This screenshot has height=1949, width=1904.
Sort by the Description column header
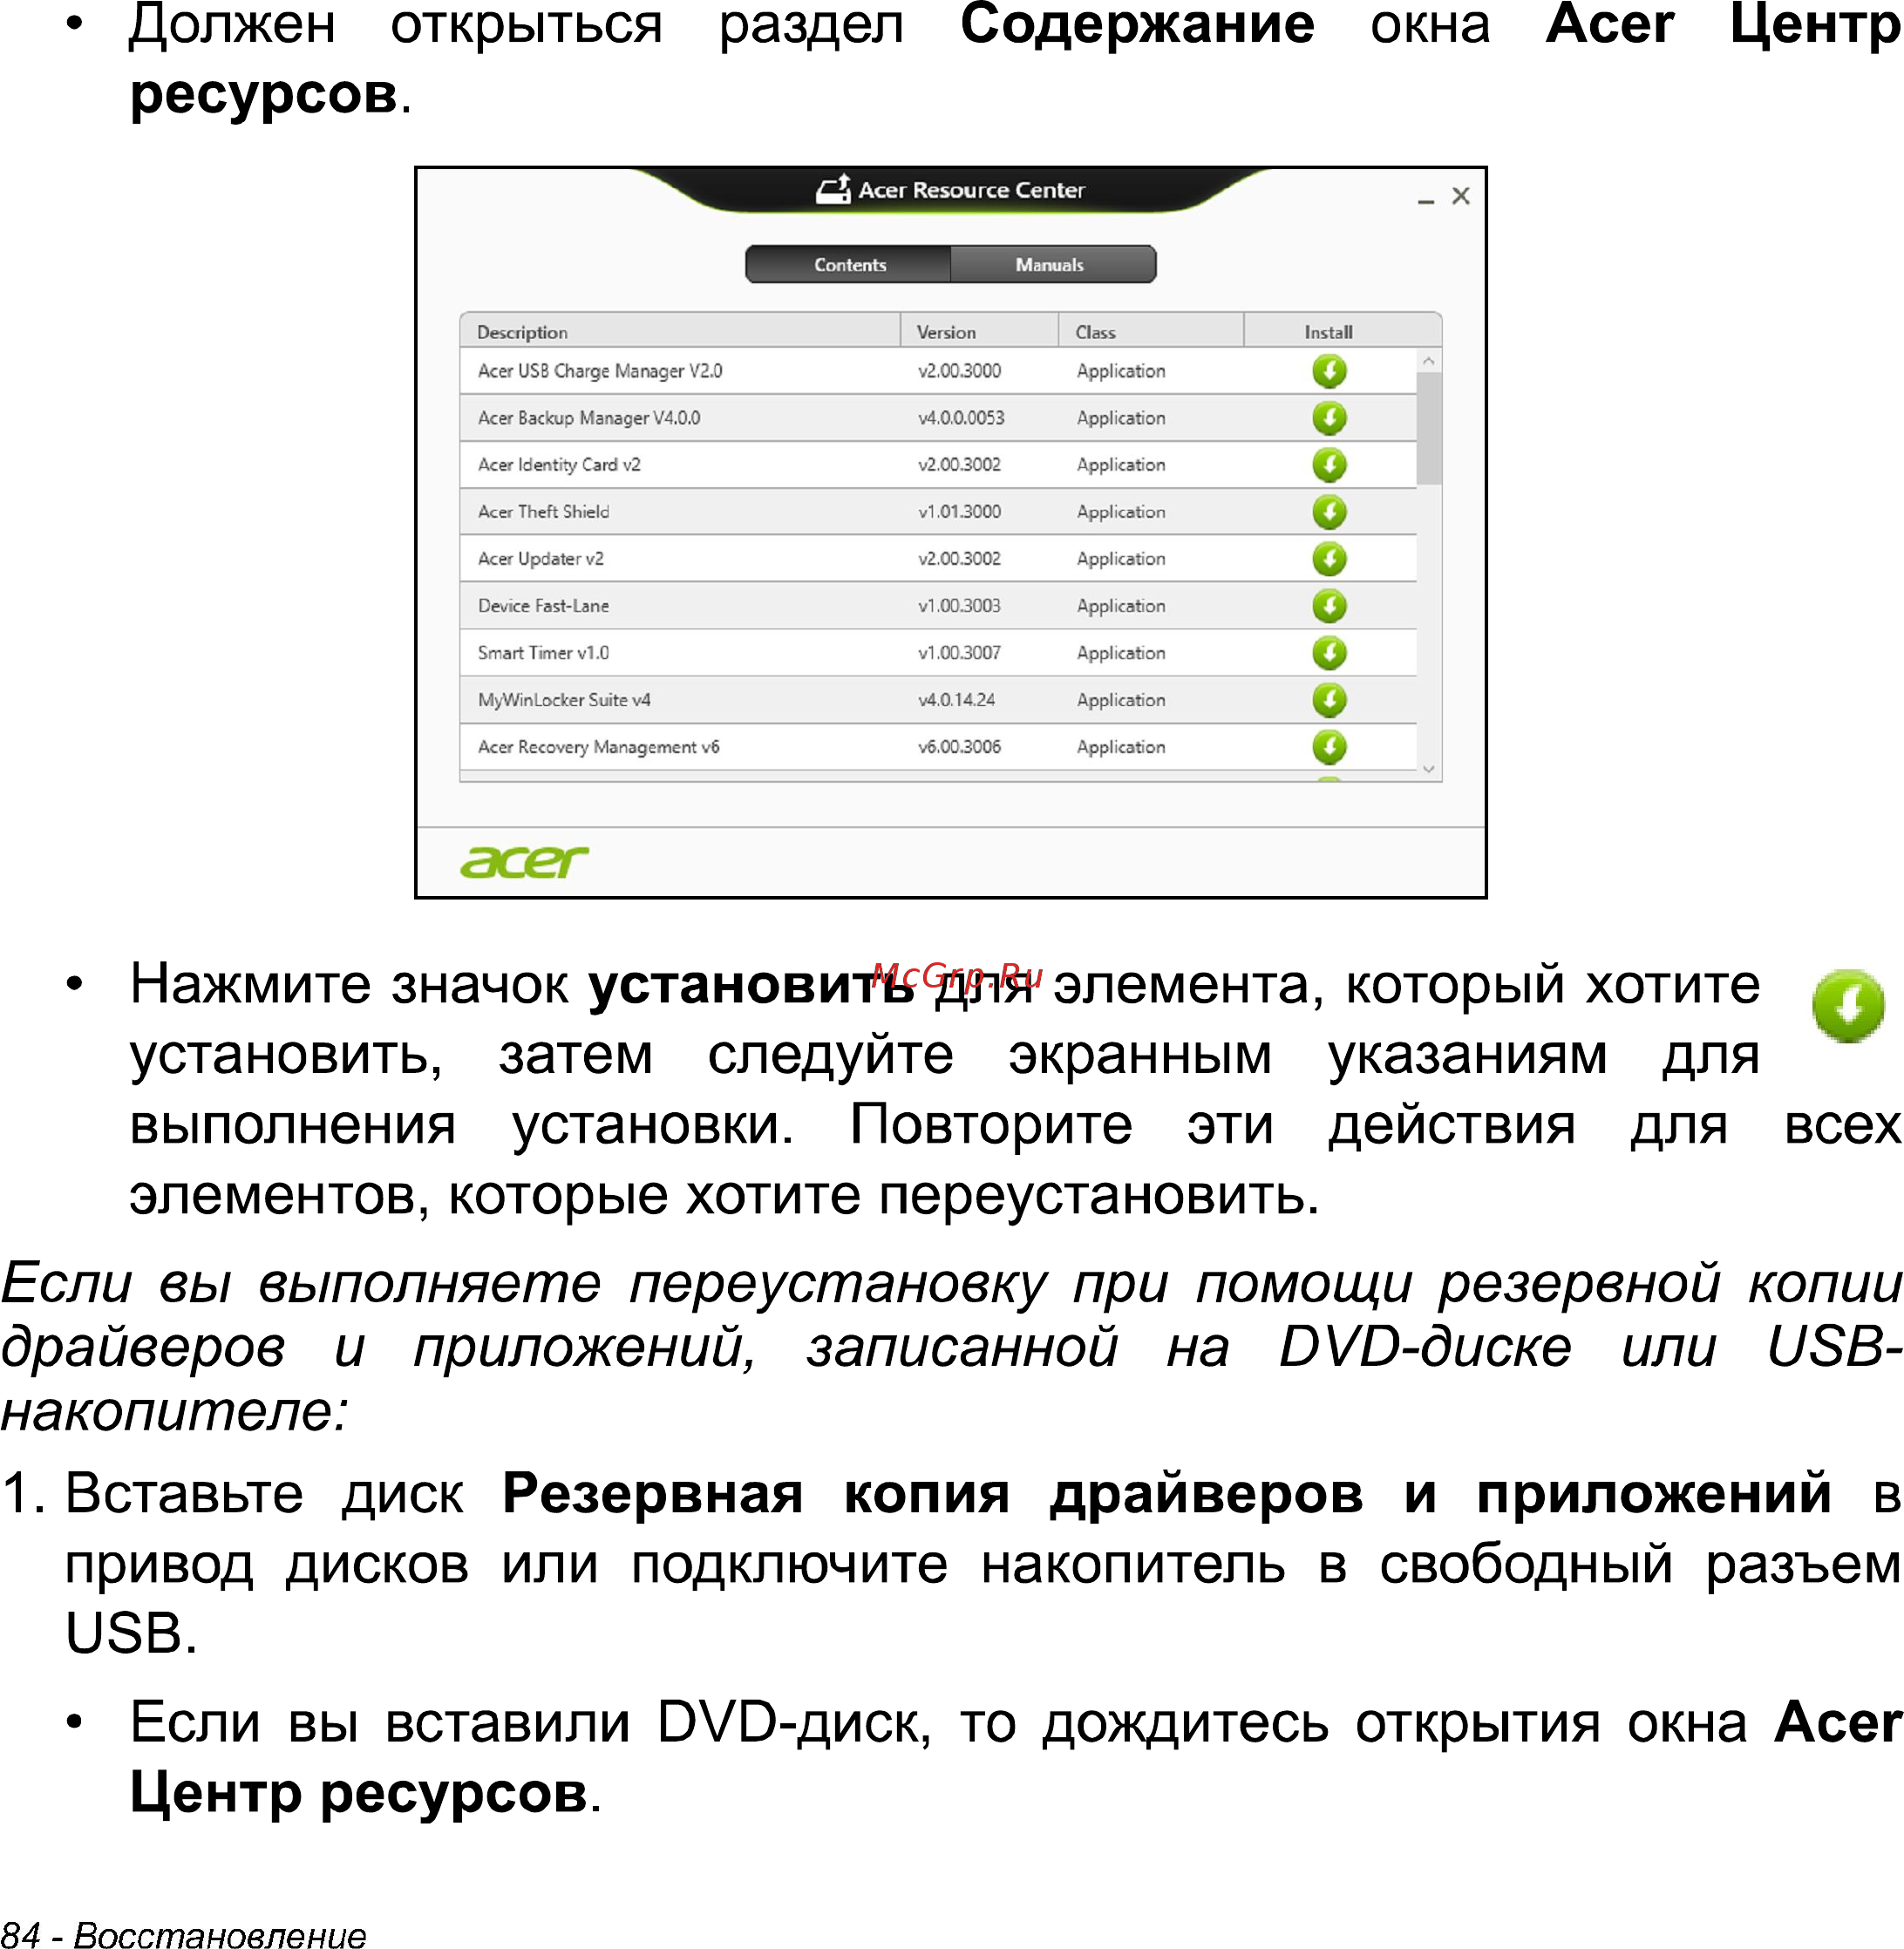(x=680, y=331)
